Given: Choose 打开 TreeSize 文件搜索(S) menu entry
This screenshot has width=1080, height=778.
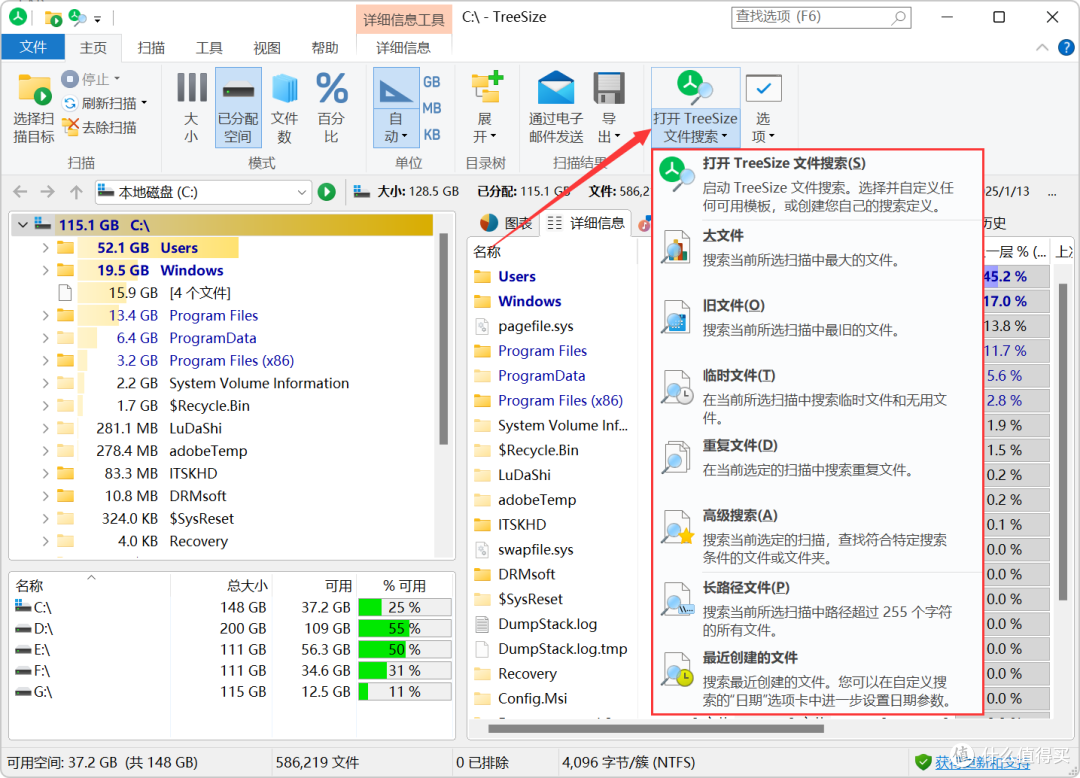Looking at the screenshot, I should pos(817,185).
